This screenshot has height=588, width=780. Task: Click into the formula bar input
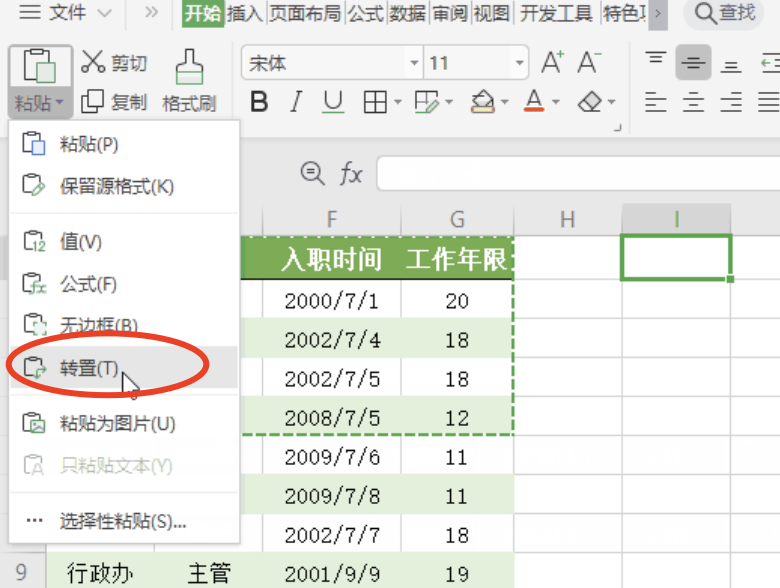(578, 174)
